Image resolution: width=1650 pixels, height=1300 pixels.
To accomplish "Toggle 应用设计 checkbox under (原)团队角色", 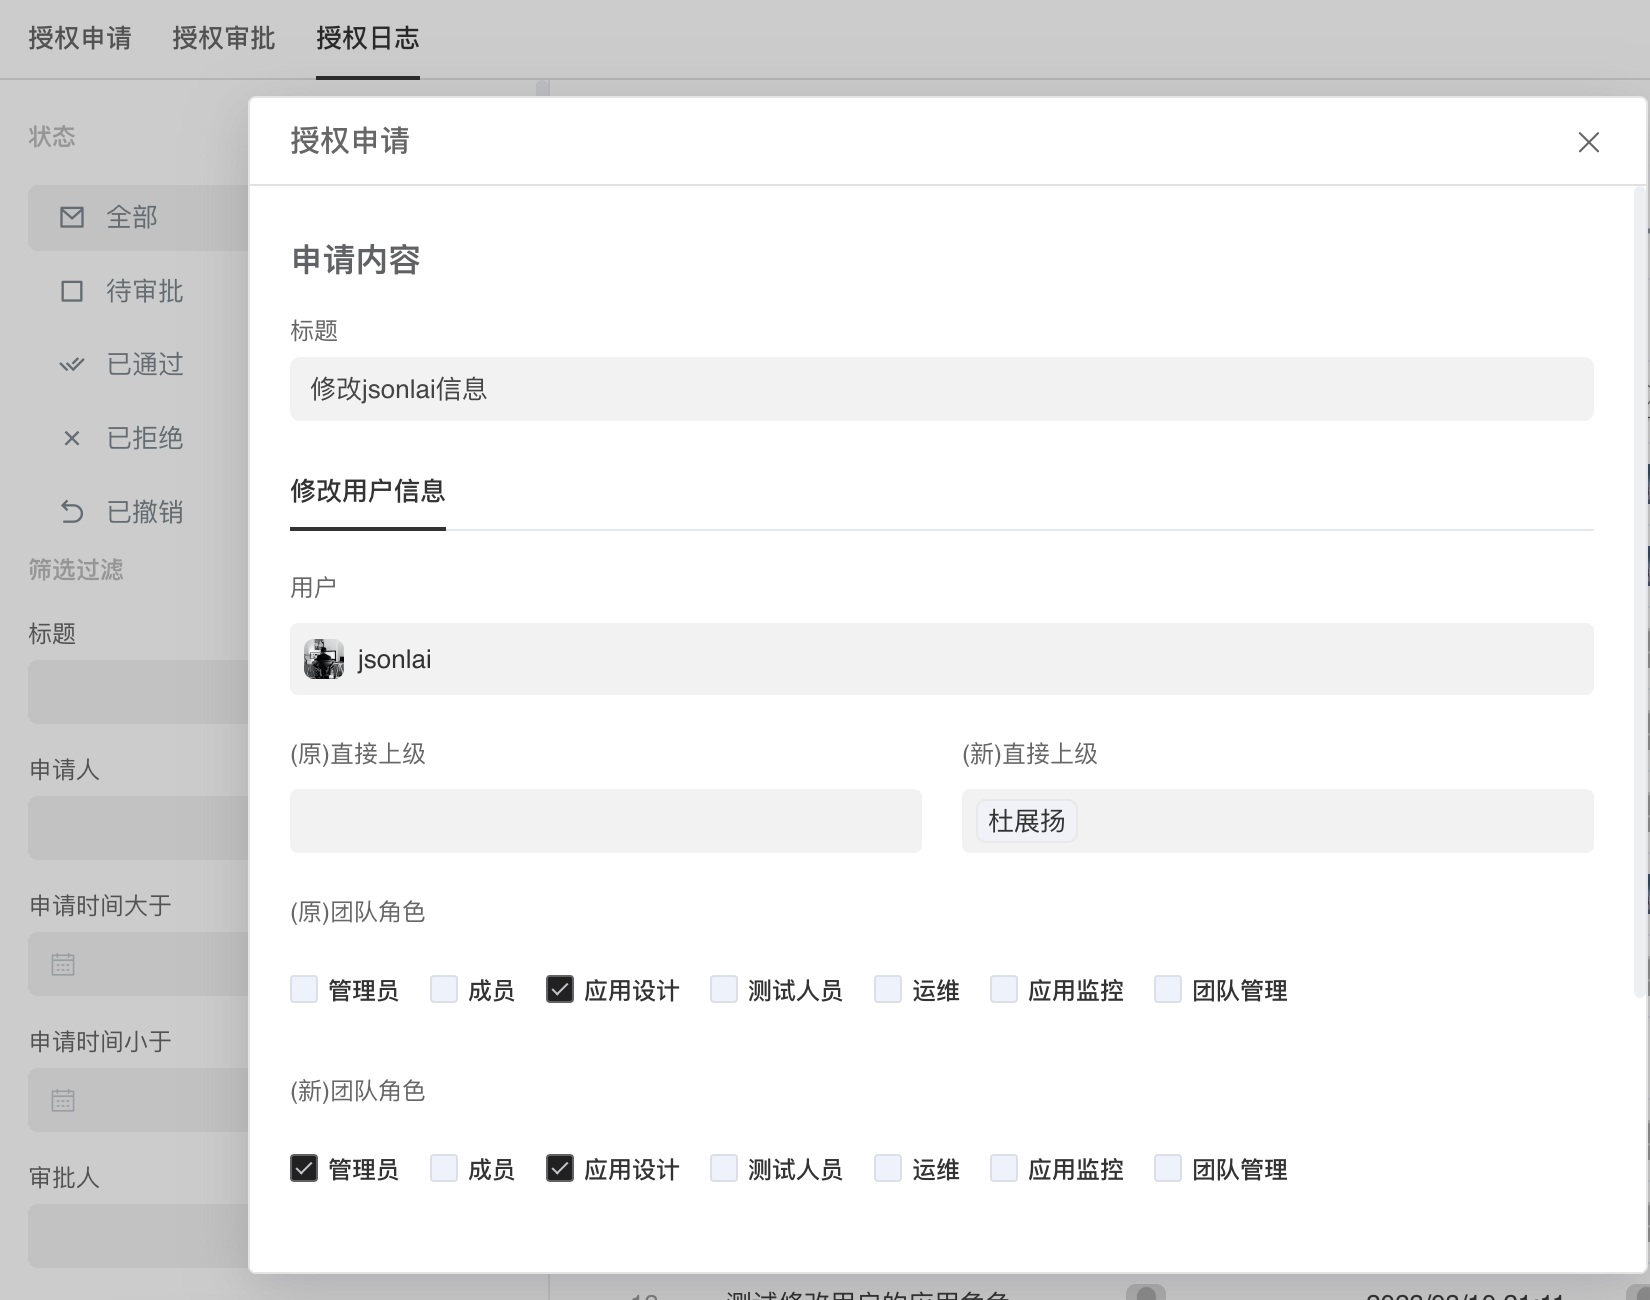I will point(560,989).
